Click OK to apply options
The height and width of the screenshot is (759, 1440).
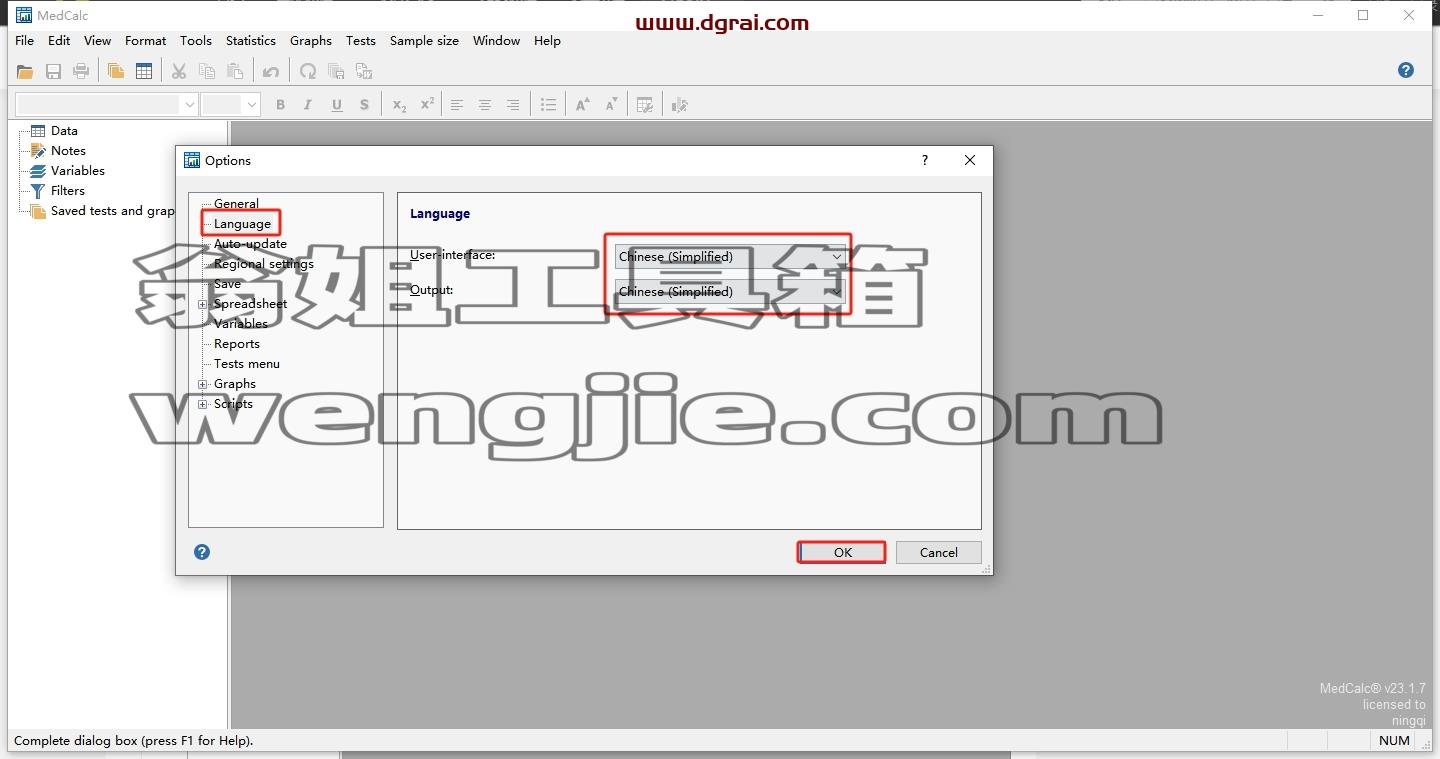(842, 552)
